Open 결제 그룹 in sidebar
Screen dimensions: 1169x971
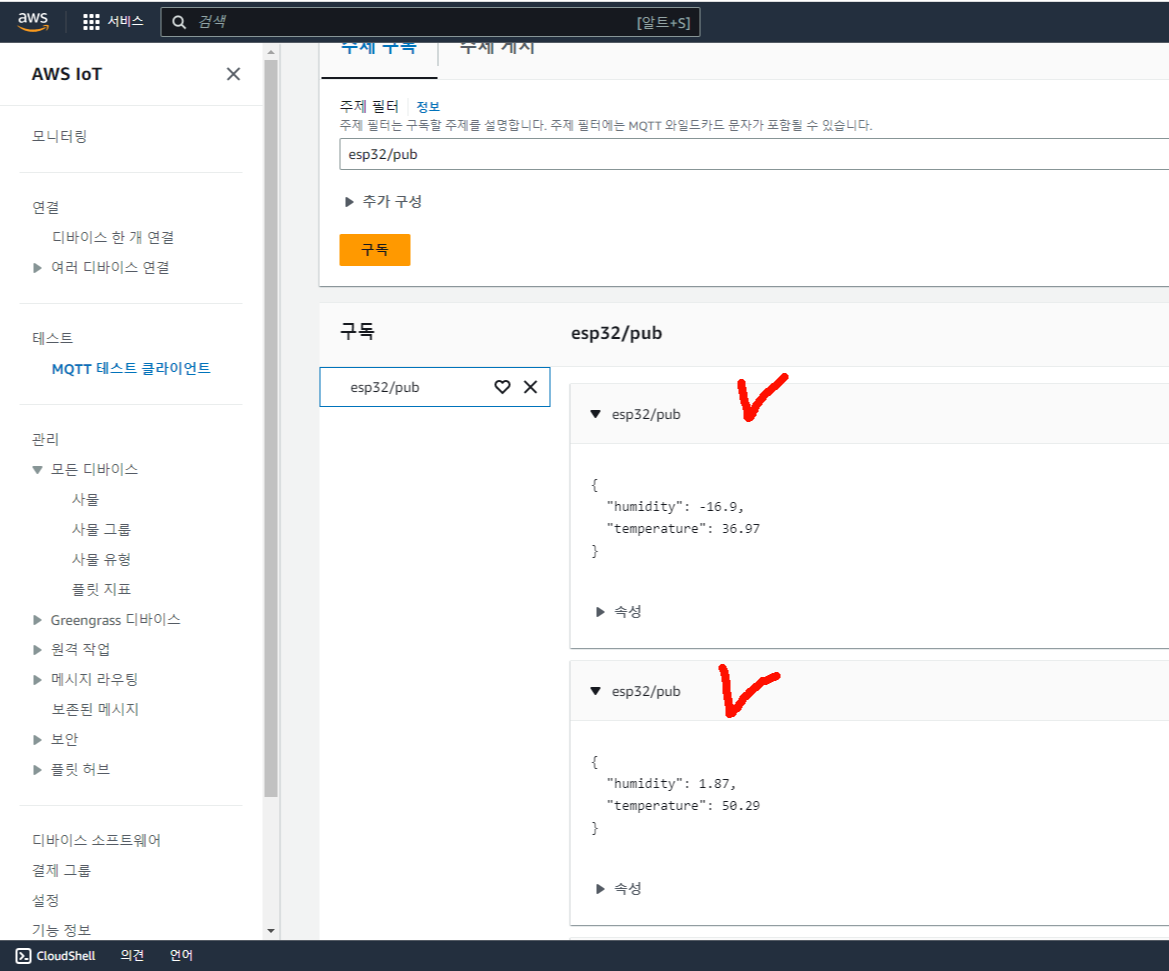tap(61, 870)
